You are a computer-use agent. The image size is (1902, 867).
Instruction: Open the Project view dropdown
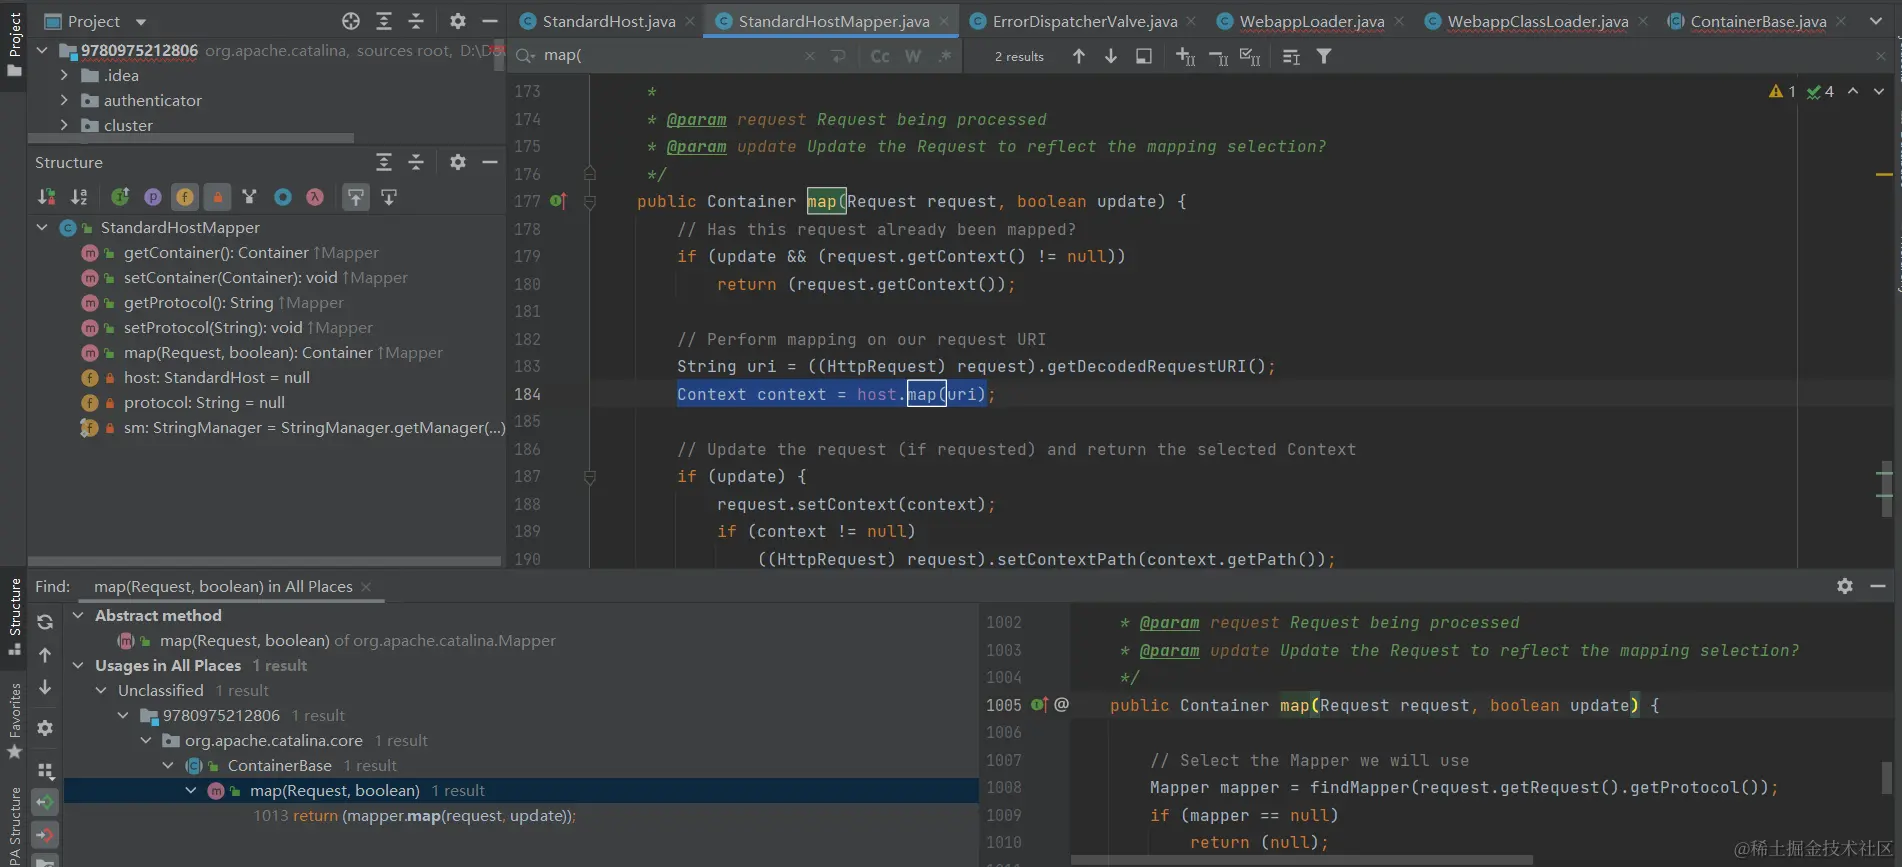click(x=140, y=21)
